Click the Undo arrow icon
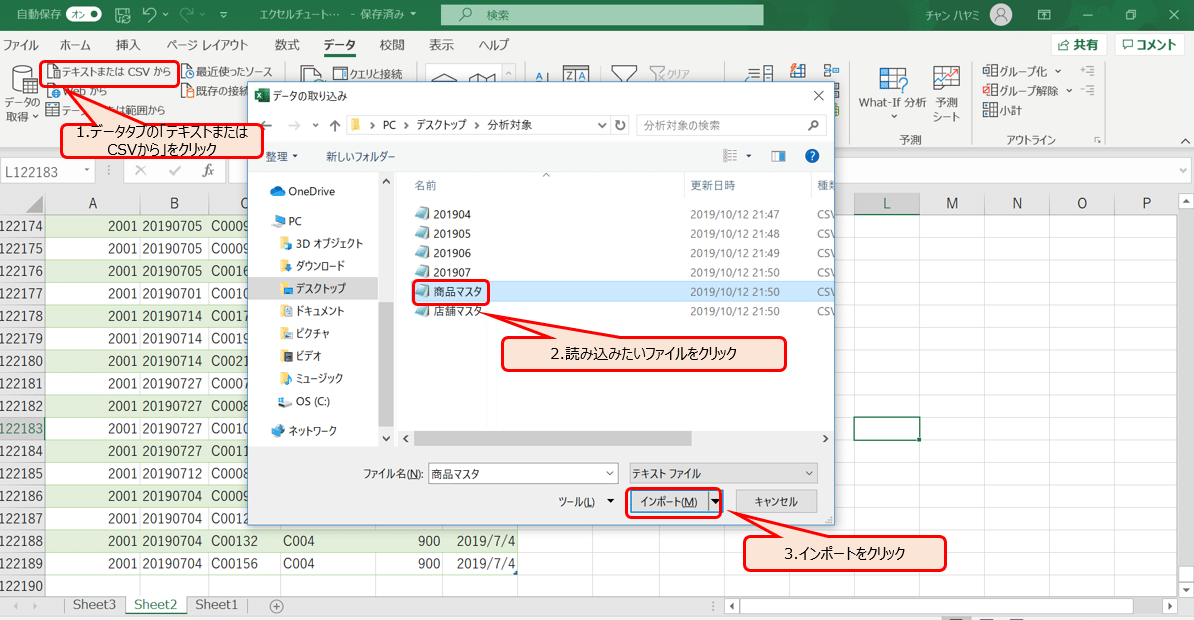The width and height of the screenshot is (1194, 620). pos(149,14)
